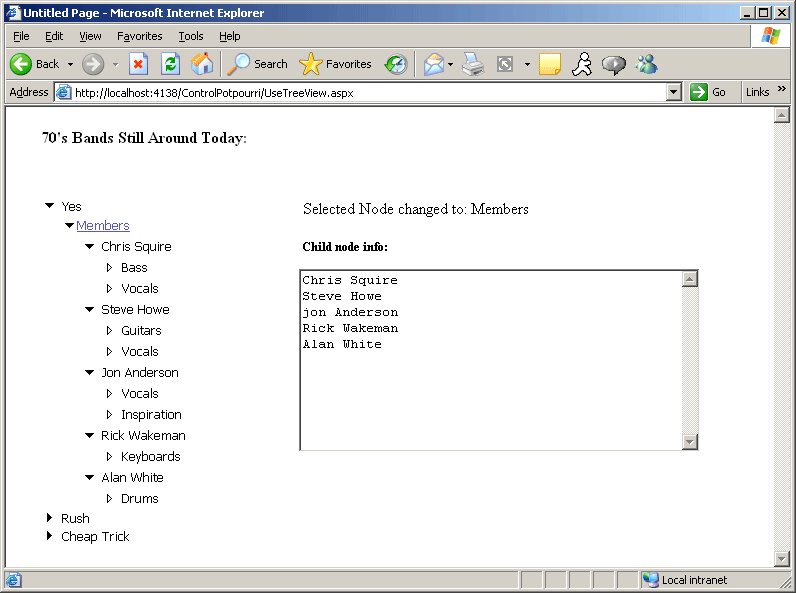Open the History icon in the toolbar

click(x=396, y=64)
